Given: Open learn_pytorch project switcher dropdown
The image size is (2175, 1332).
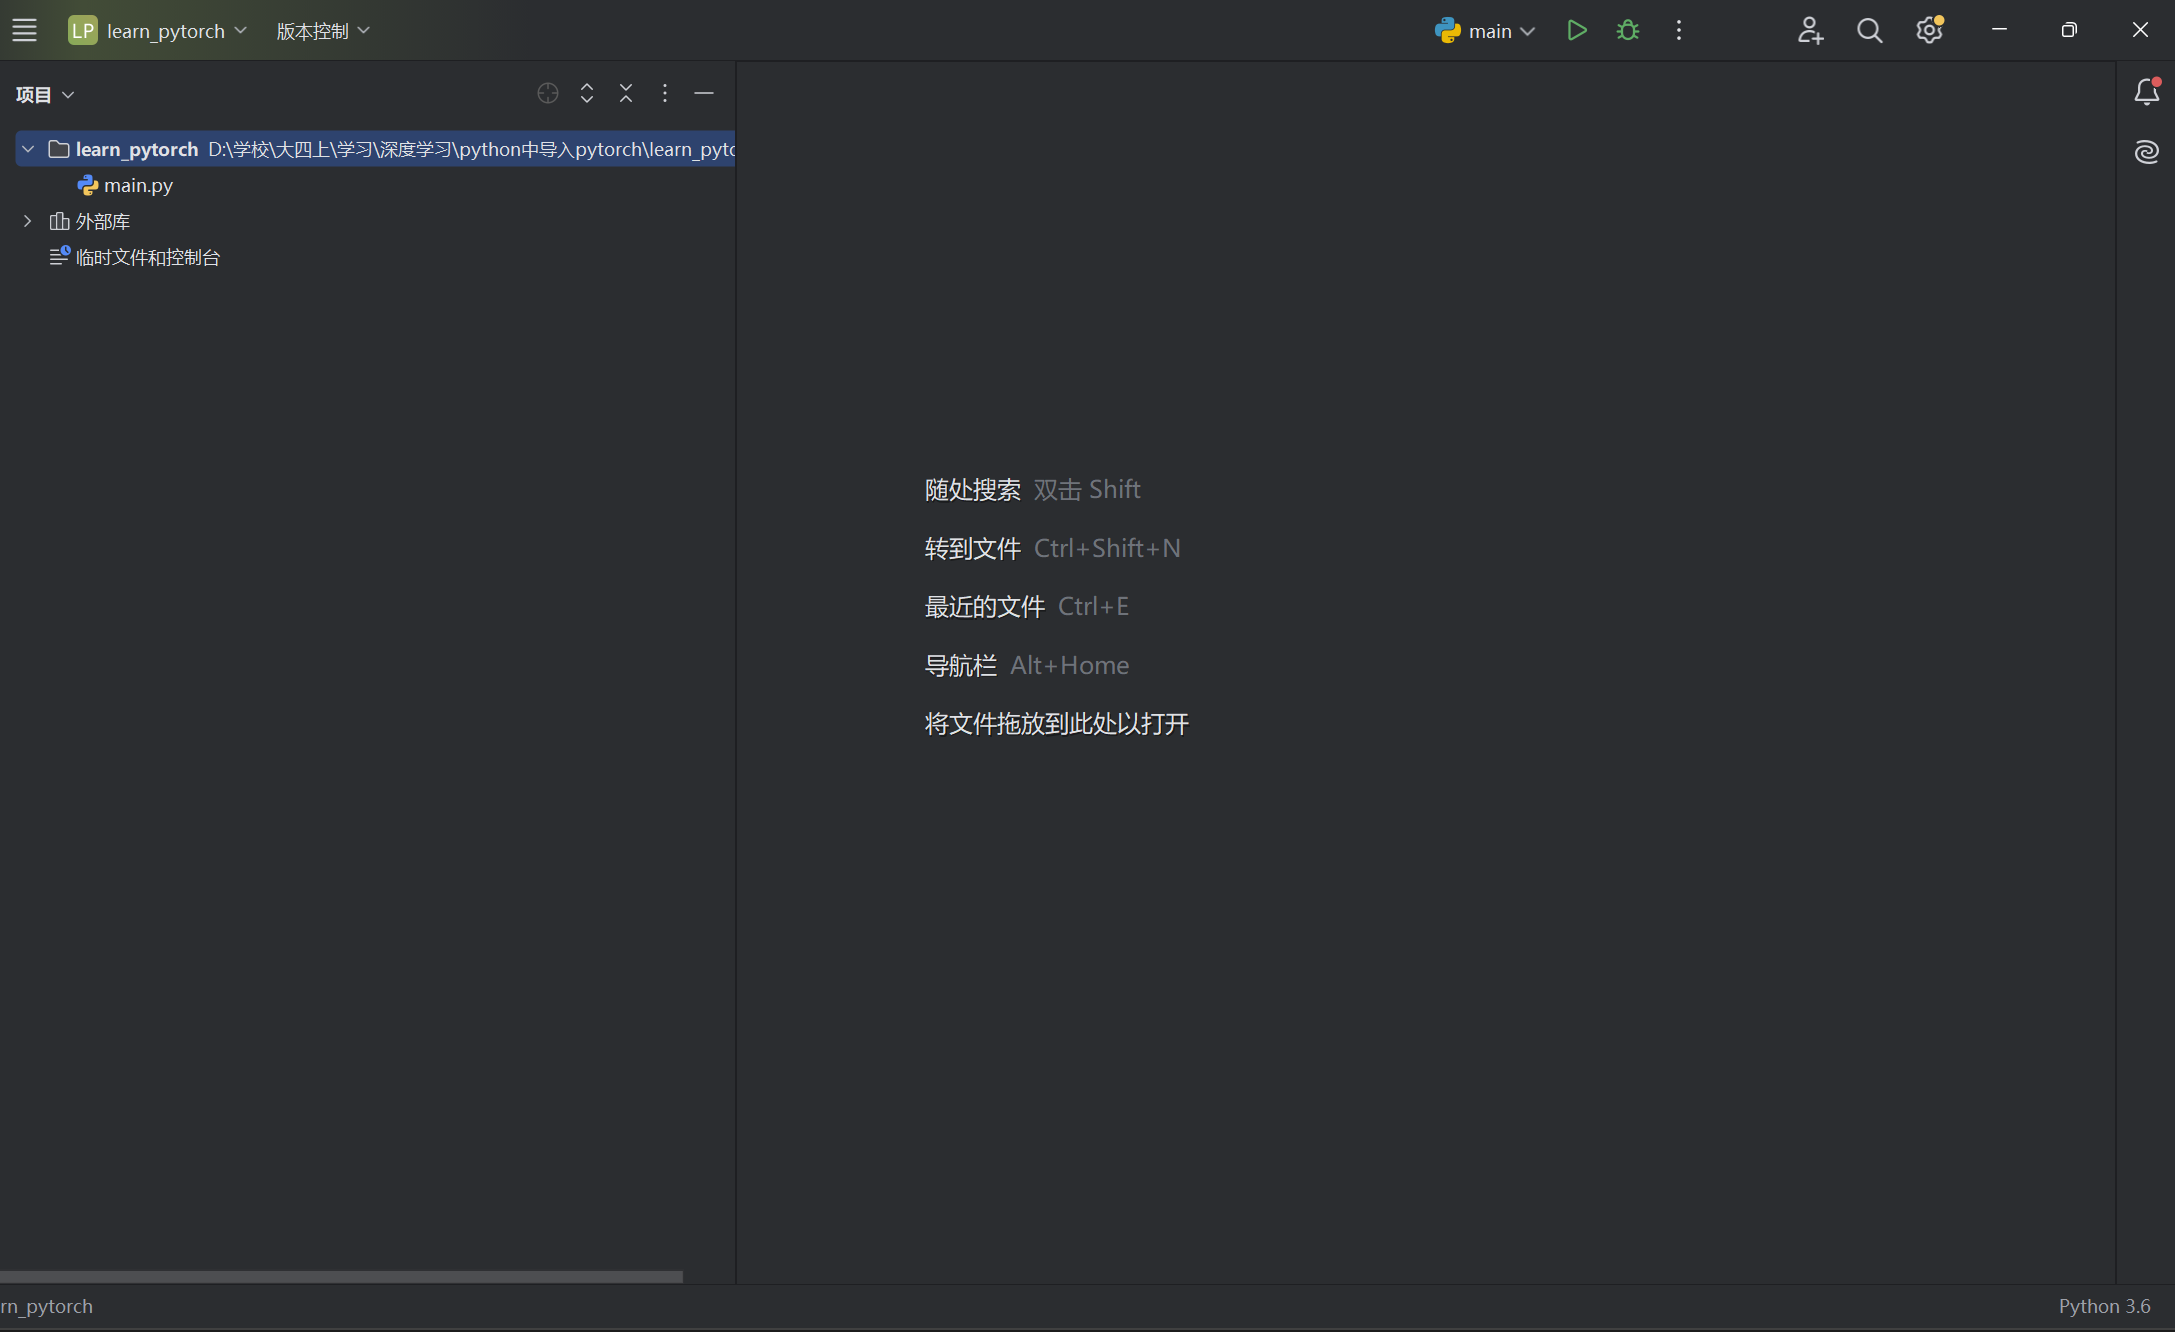Looking at the screenshot, I should click(x=158, y=31).
